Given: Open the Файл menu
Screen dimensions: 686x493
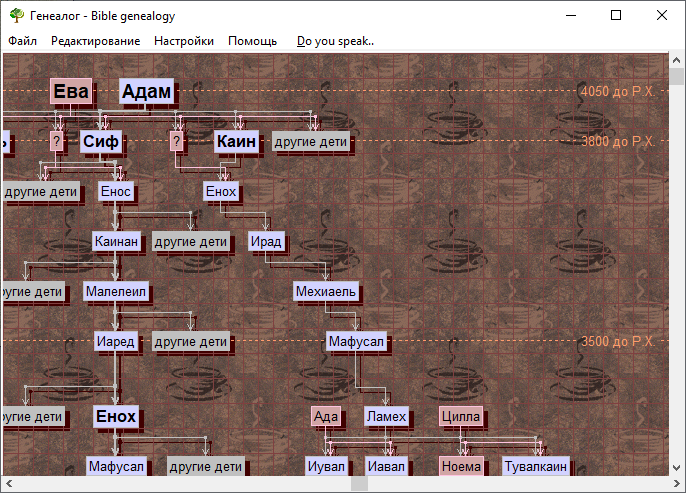Looking at the screenshot, I should tap(22, 41).
